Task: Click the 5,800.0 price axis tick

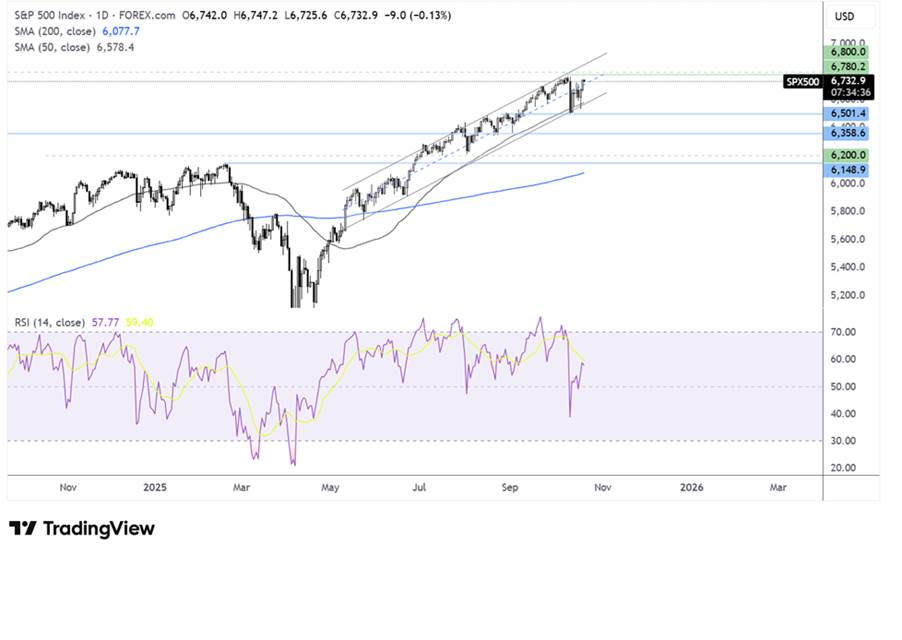Action: pyautogui.click(x=847, y=211)
